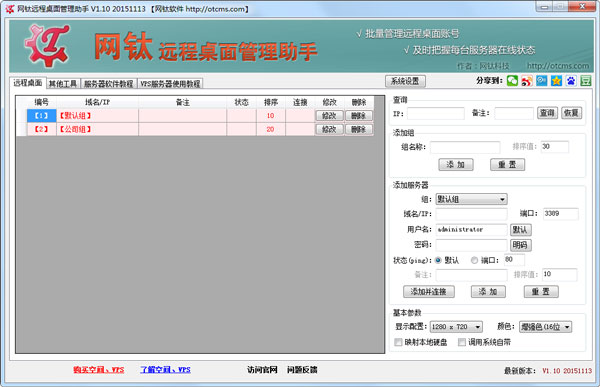Click the 恢复 restore button
This screenshot has width=600, height=387.
coord(571,113)
